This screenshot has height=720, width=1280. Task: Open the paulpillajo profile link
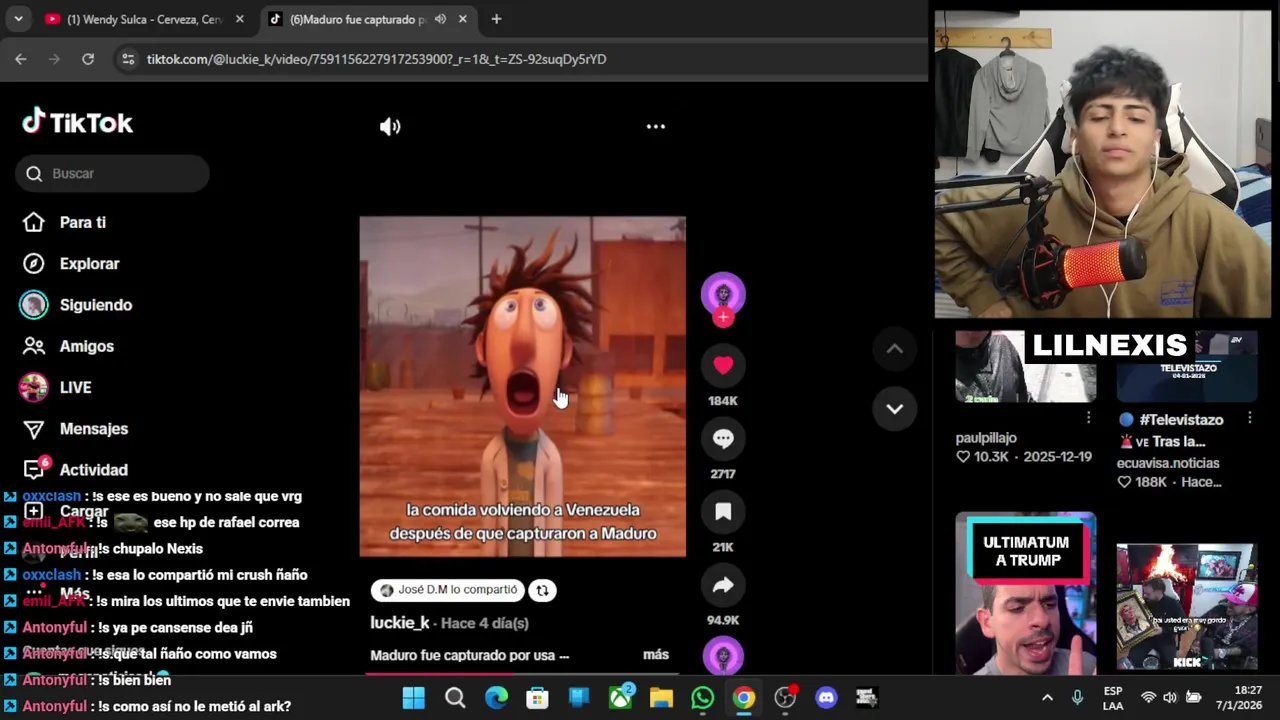tap(986, 438)
